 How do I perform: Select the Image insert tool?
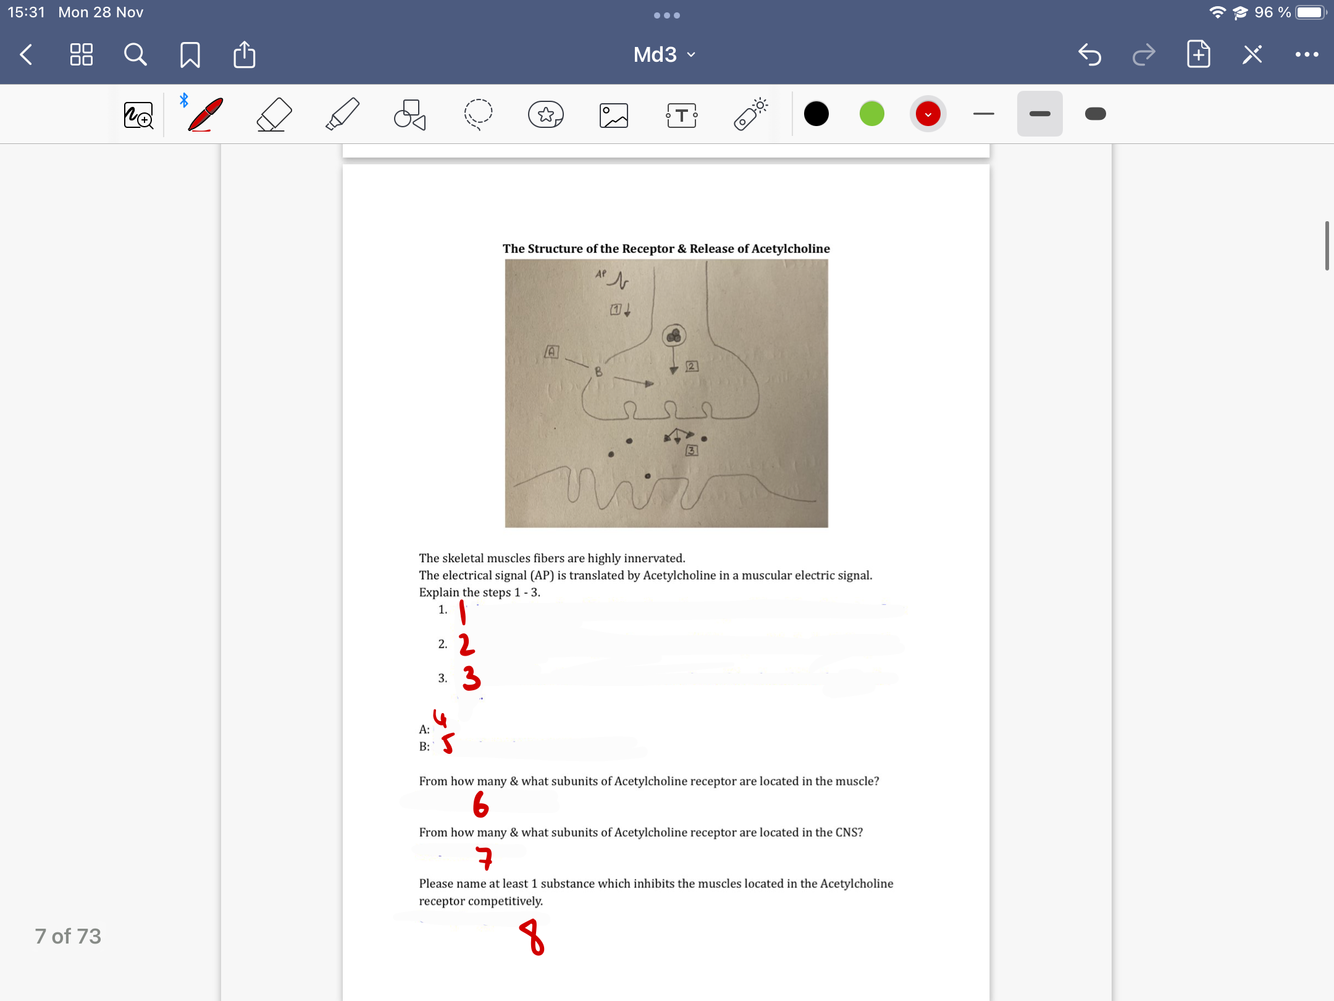pos(614,115)
